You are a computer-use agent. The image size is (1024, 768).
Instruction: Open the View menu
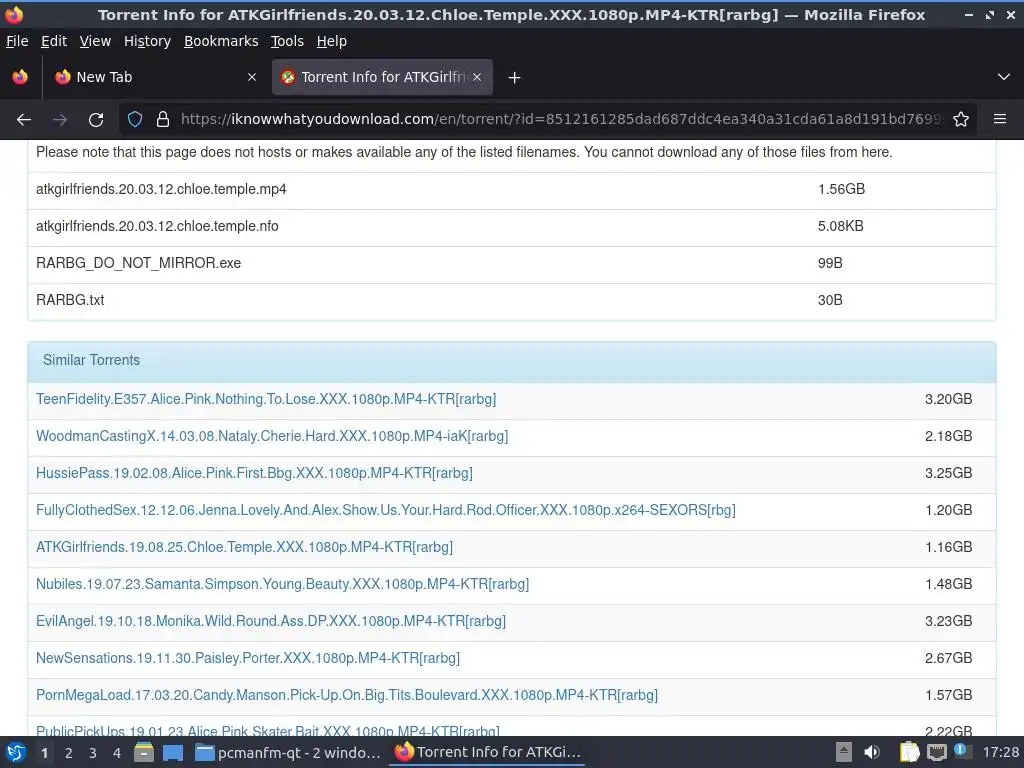95,41
